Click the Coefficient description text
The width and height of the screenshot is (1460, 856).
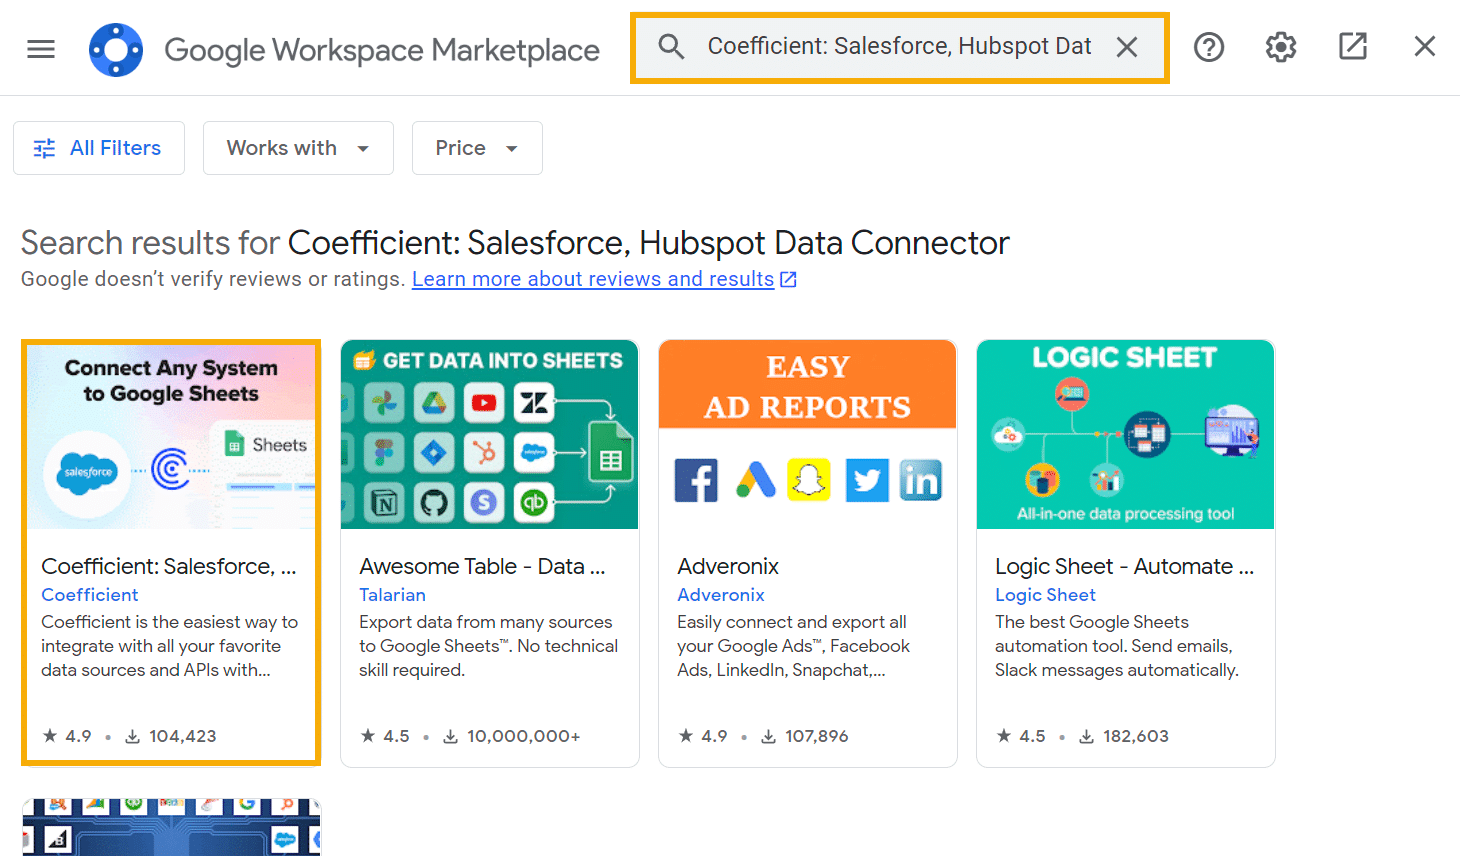pyautogui.click(x=169, y=646)
